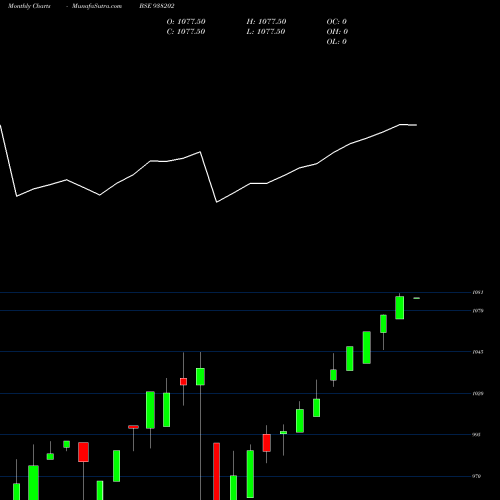Click the 1079 price axis label
This screenshot has height=500, width=500.
coord(478,311)
